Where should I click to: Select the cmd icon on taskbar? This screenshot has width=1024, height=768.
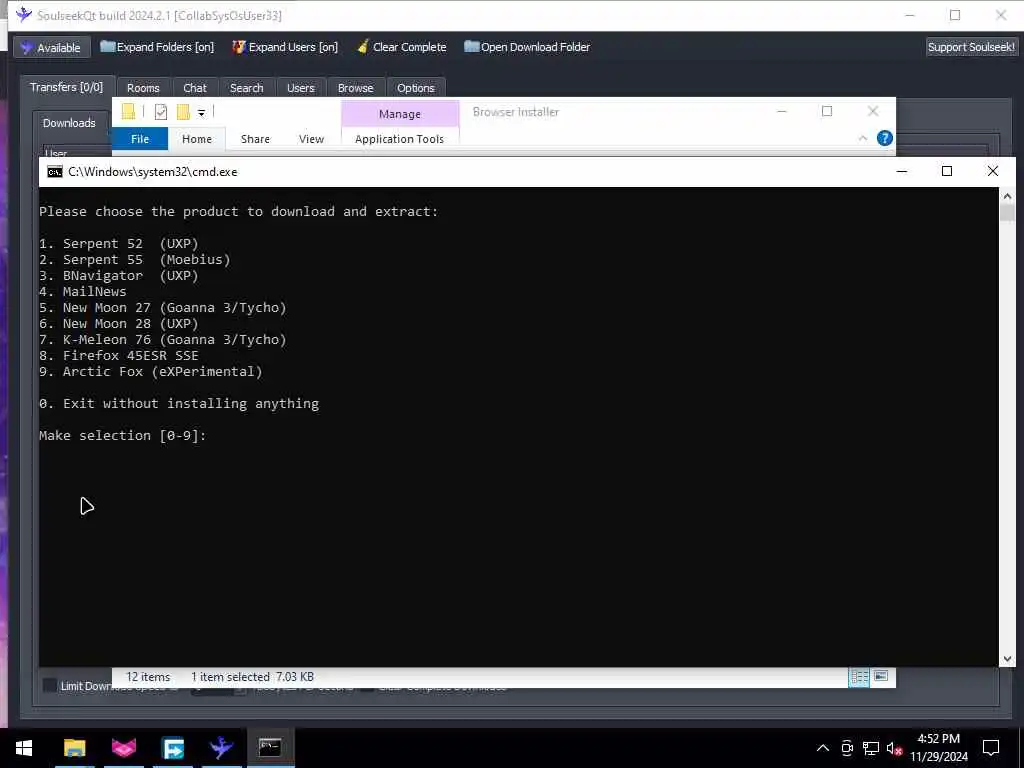pyautogui.click(x=270, y=748)
